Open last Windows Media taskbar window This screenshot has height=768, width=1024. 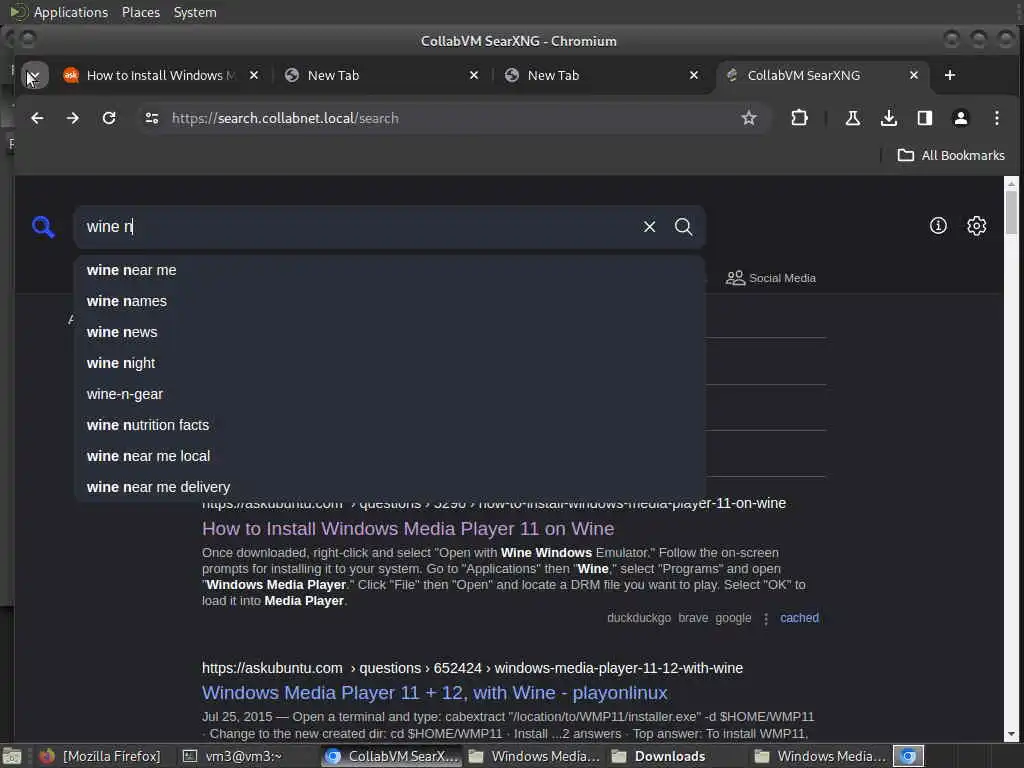820,756
